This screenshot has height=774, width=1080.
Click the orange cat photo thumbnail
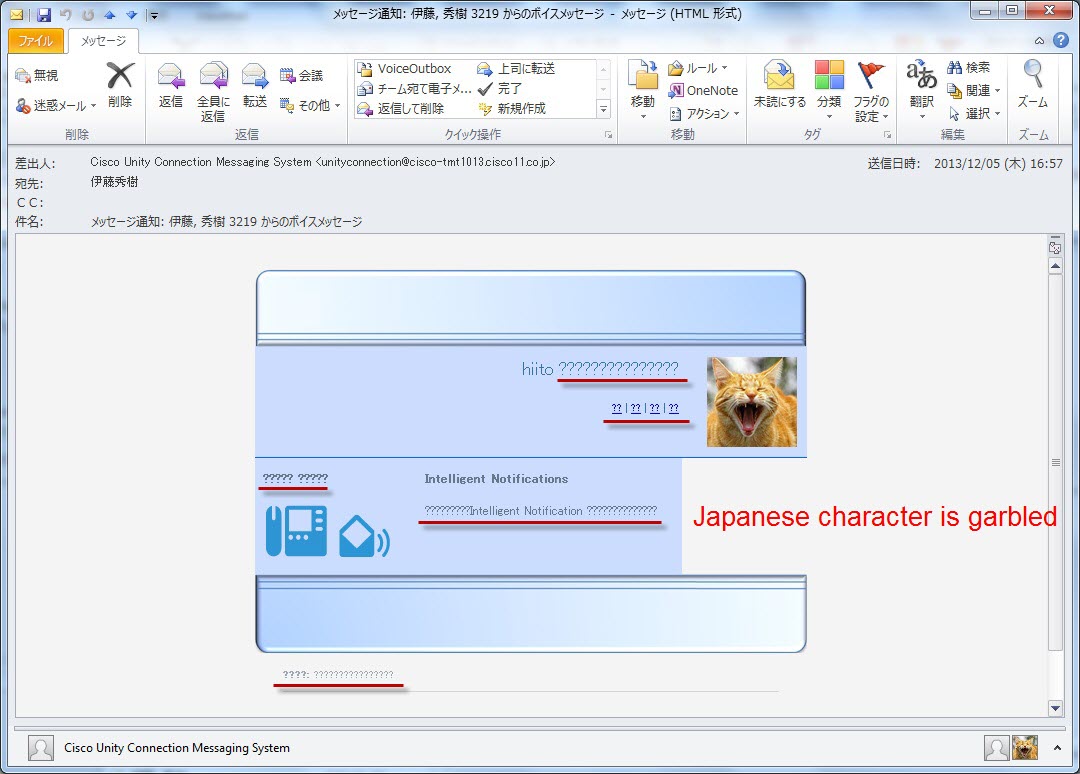tap(751, 401)
